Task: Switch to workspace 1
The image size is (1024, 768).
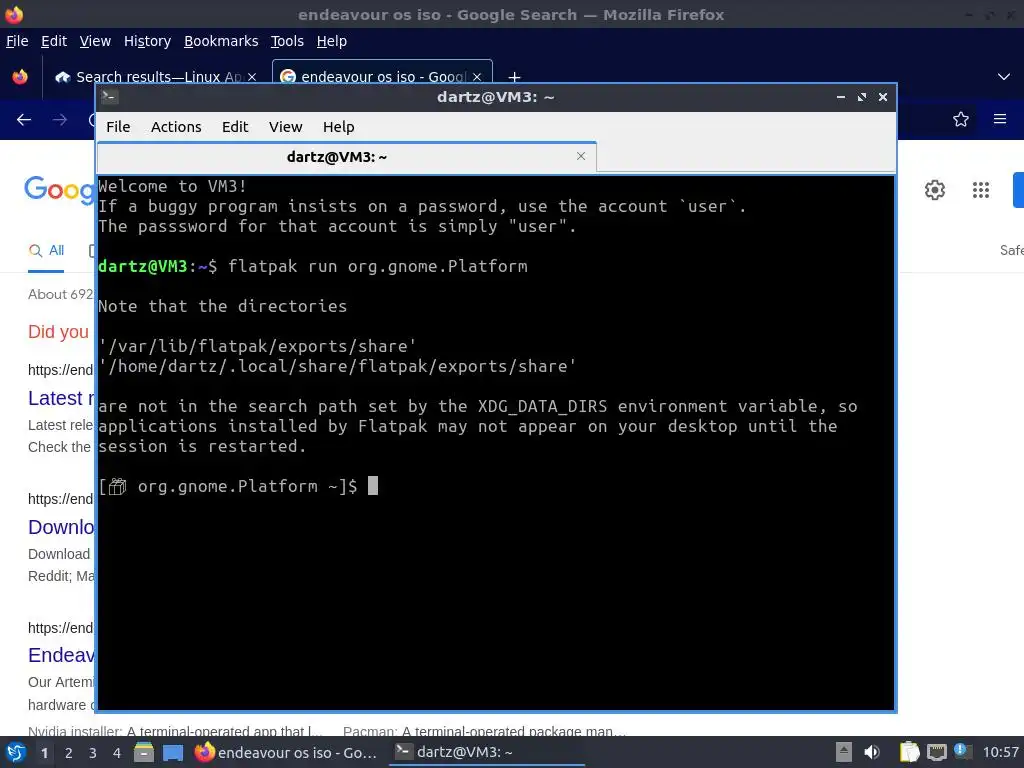Action: [x=44, y=753]
